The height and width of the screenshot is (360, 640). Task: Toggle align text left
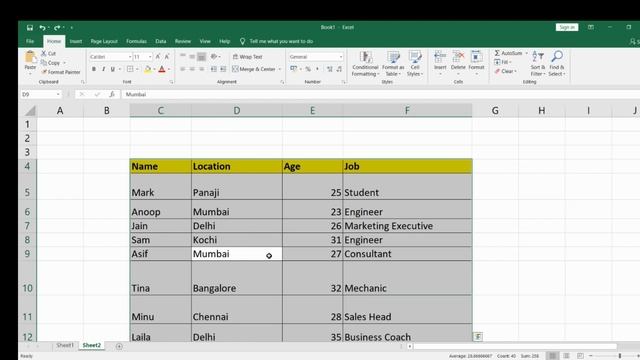point(182,69)
